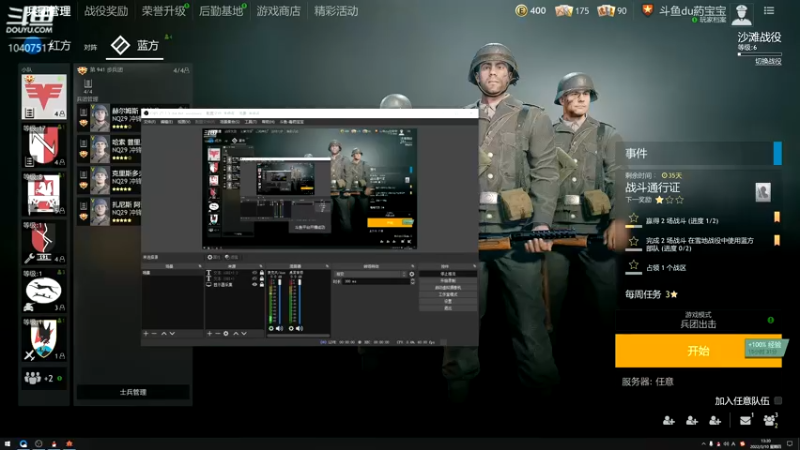Open the friends group icon beside mail
The height and width of the screenshot is (450, 800).
[x=769, y=420]
